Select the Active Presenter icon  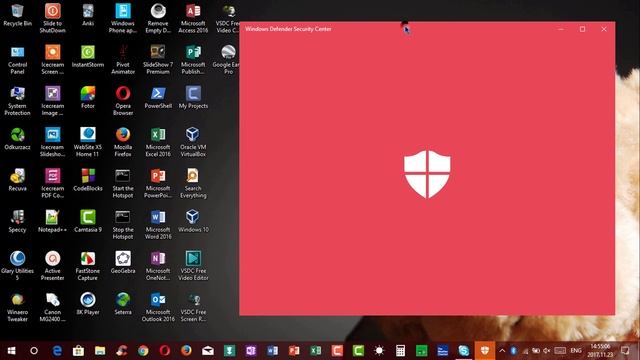tap(53, 265)
